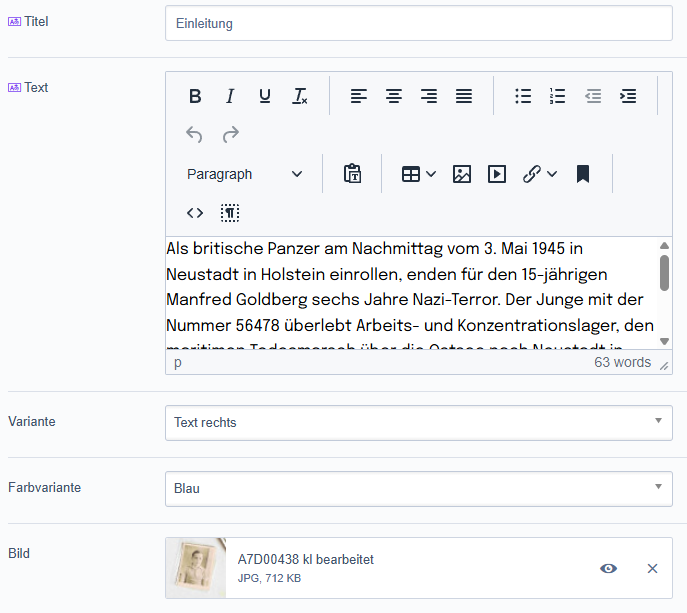Insert an image into the text
Viewport: 687px width, 613px height.
pos(461,174)
